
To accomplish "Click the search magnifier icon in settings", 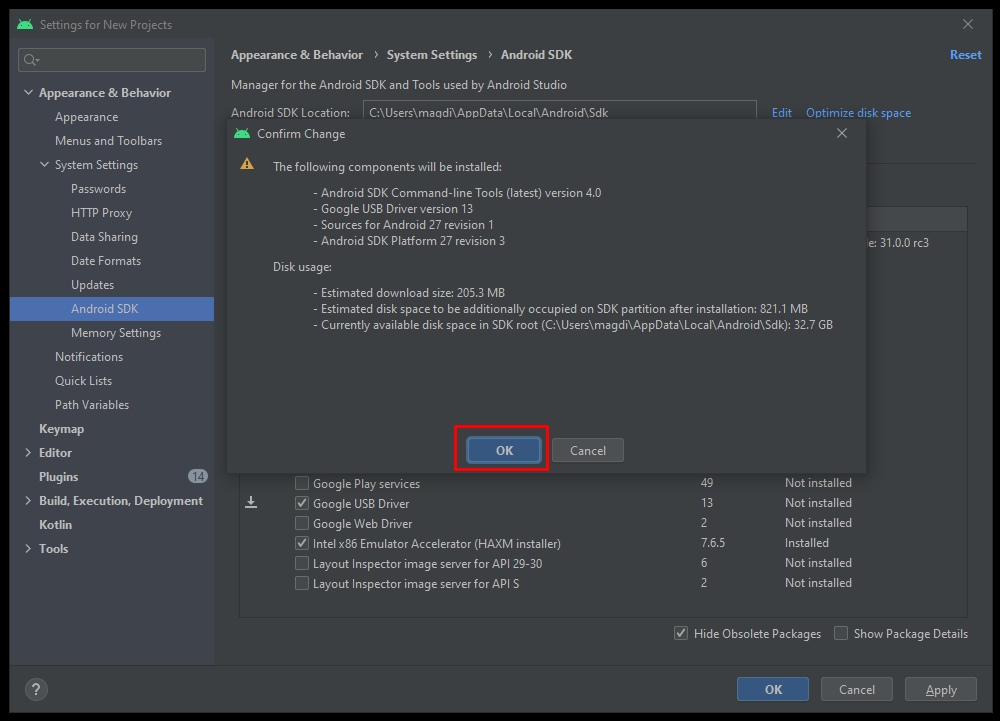I will point(30,60).
